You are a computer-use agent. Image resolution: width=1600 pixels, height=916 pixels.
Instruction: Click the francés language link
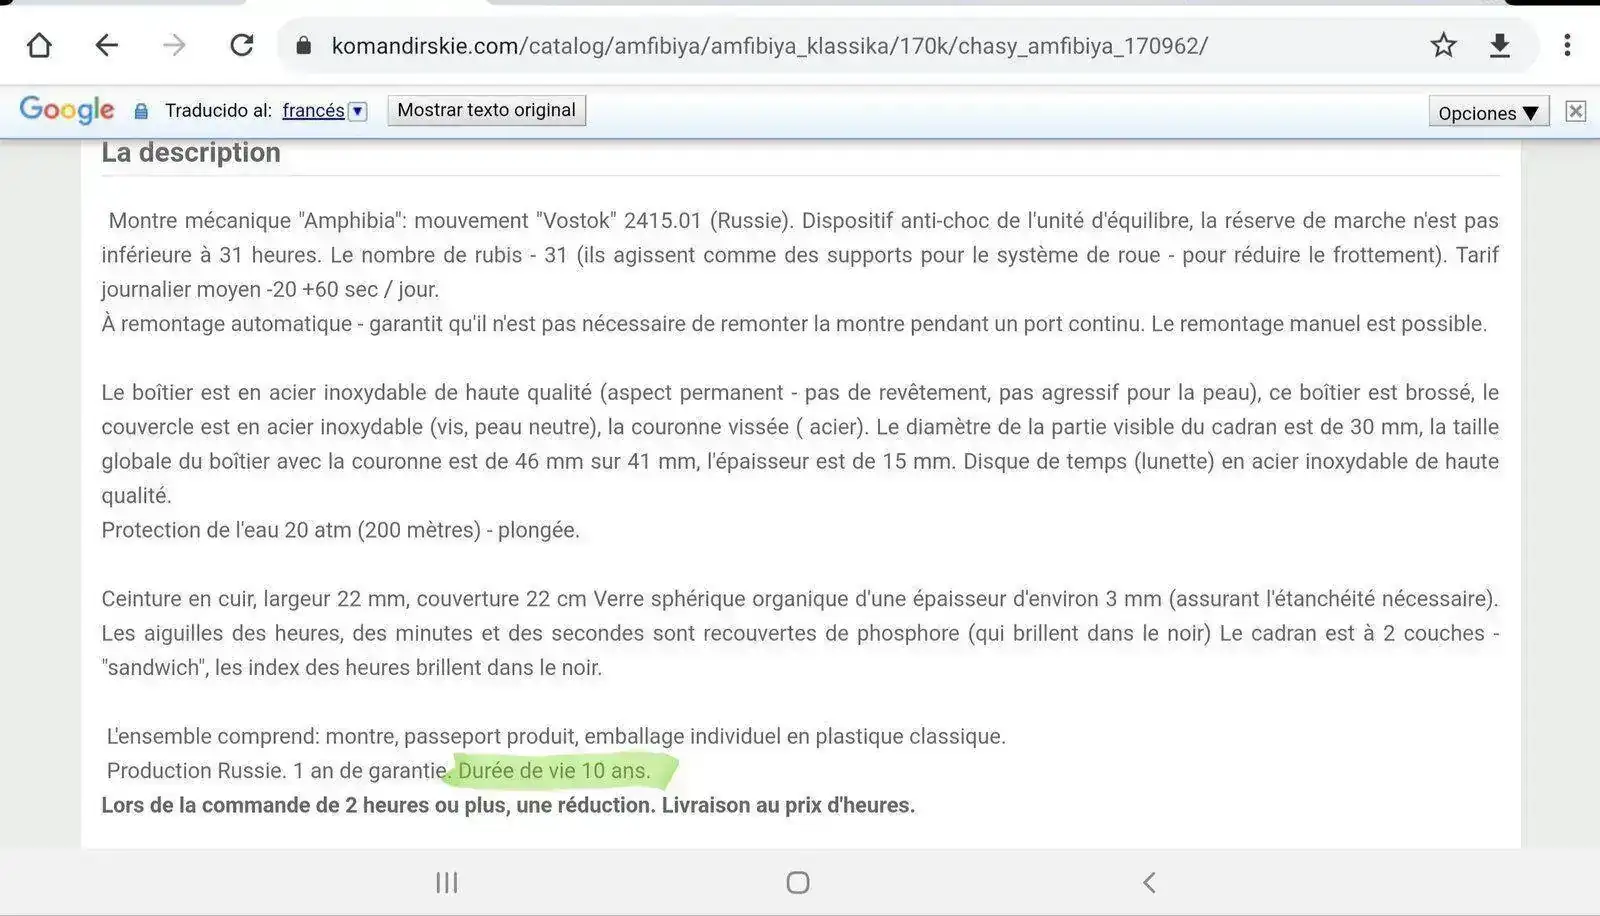(x=313, y=110)
